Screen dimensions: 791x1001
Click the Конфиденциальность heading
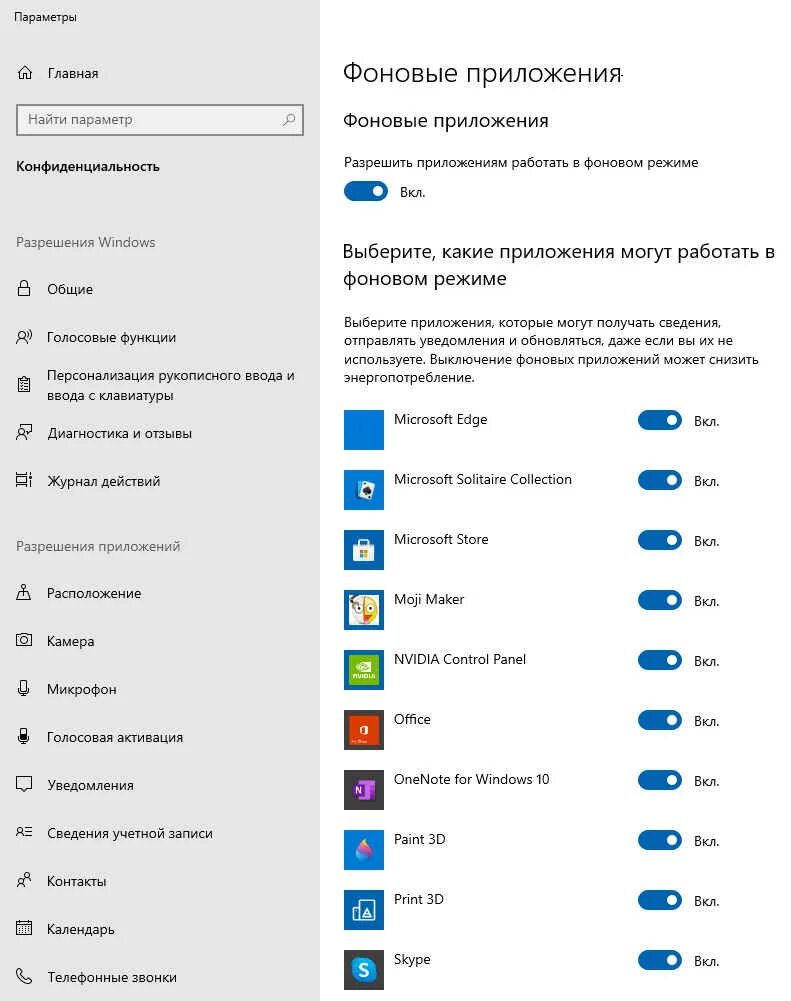click(87, 166)
